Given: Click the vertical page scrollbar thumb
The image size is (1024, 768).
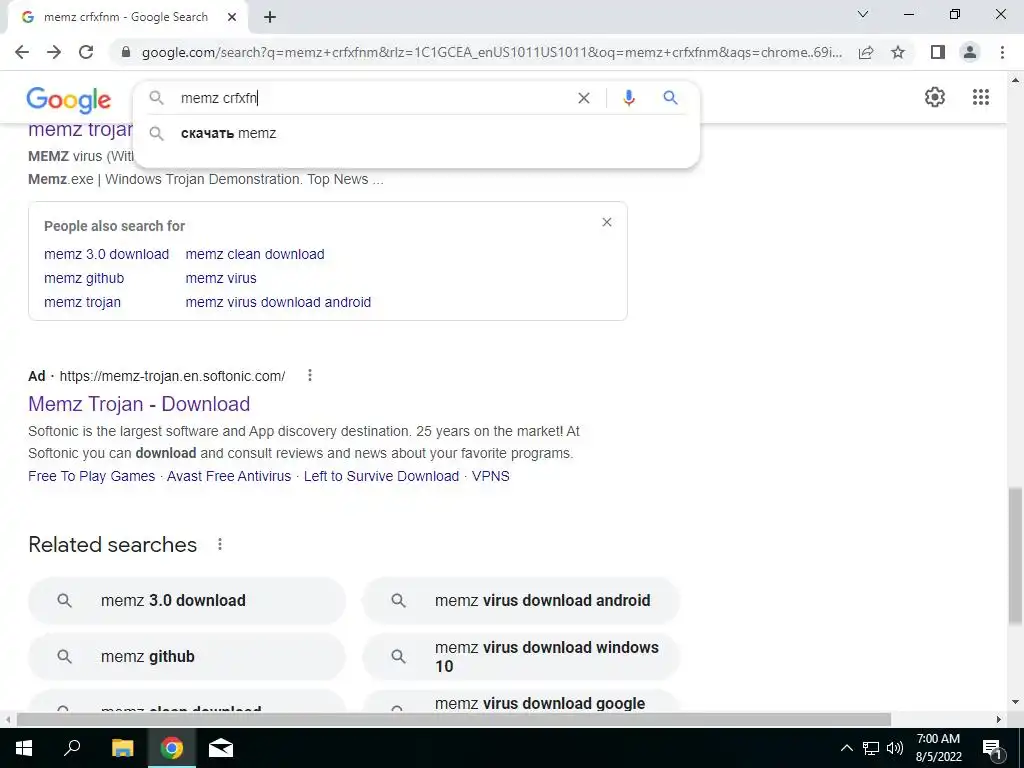Looking at the screenshot, I should coord(1015,556).
